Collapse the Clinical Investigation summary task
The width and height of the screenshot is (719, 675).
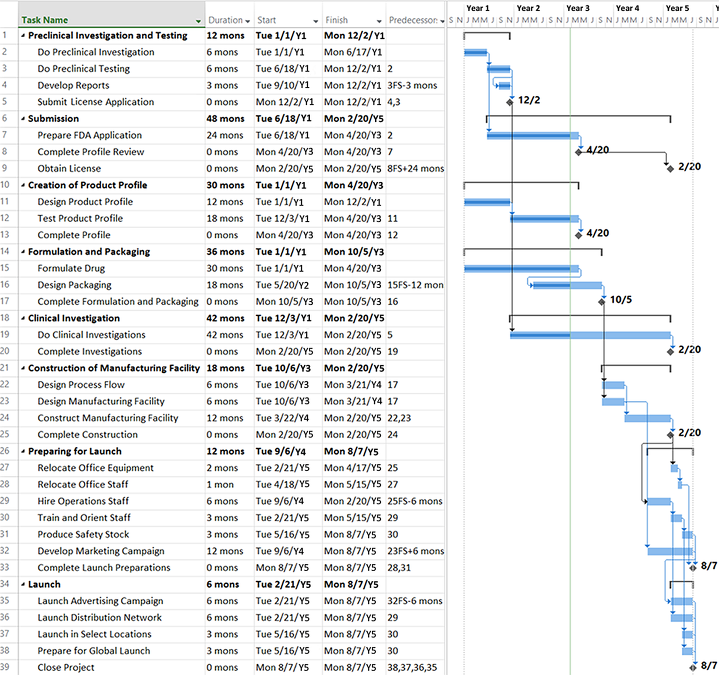coord(23,318)
